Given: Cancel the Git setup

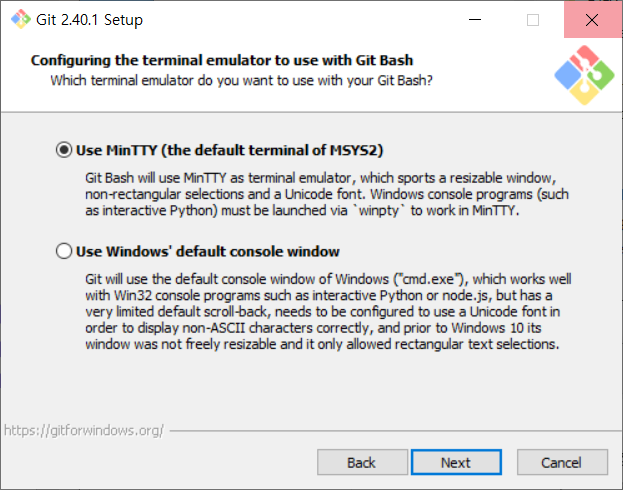Looking at the screenshot, I should (x=562, y=462).
